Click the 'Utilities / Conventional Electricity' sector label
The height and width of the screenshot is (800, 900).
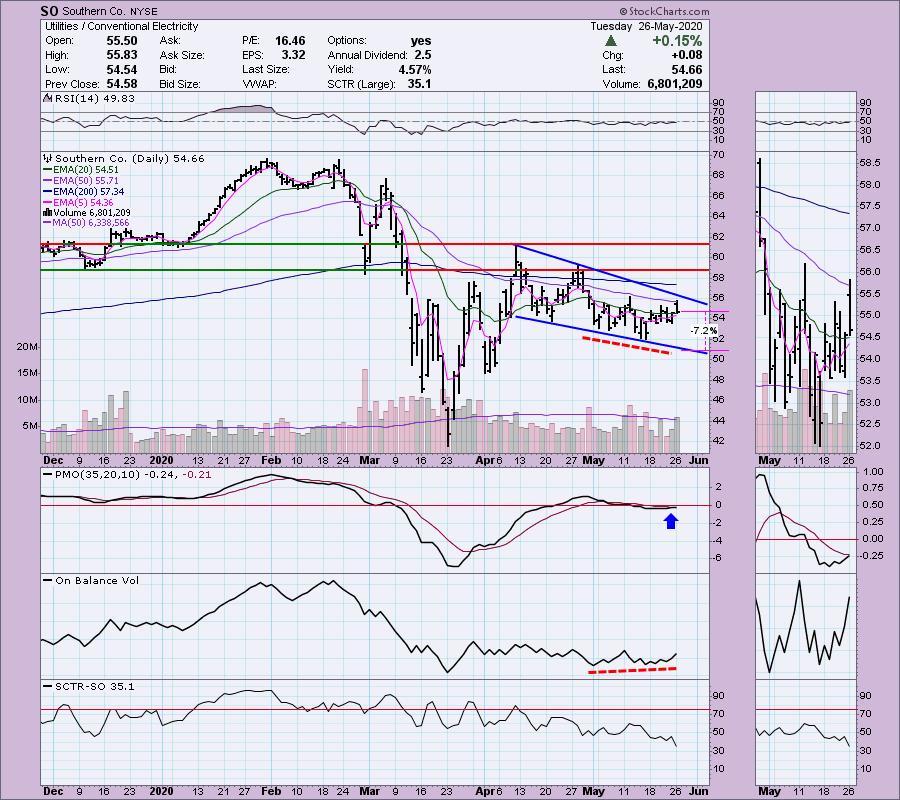pyautogui.click(x=122, y=26)
